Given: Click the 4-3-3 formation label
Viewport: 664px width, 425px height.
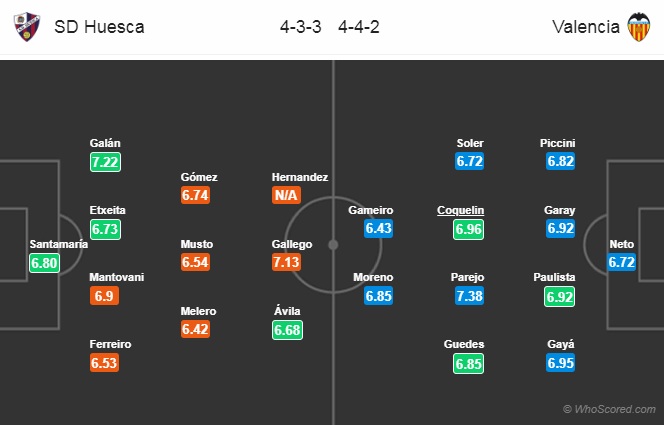Looking at the screenshot, I should (x=301, y=27).
